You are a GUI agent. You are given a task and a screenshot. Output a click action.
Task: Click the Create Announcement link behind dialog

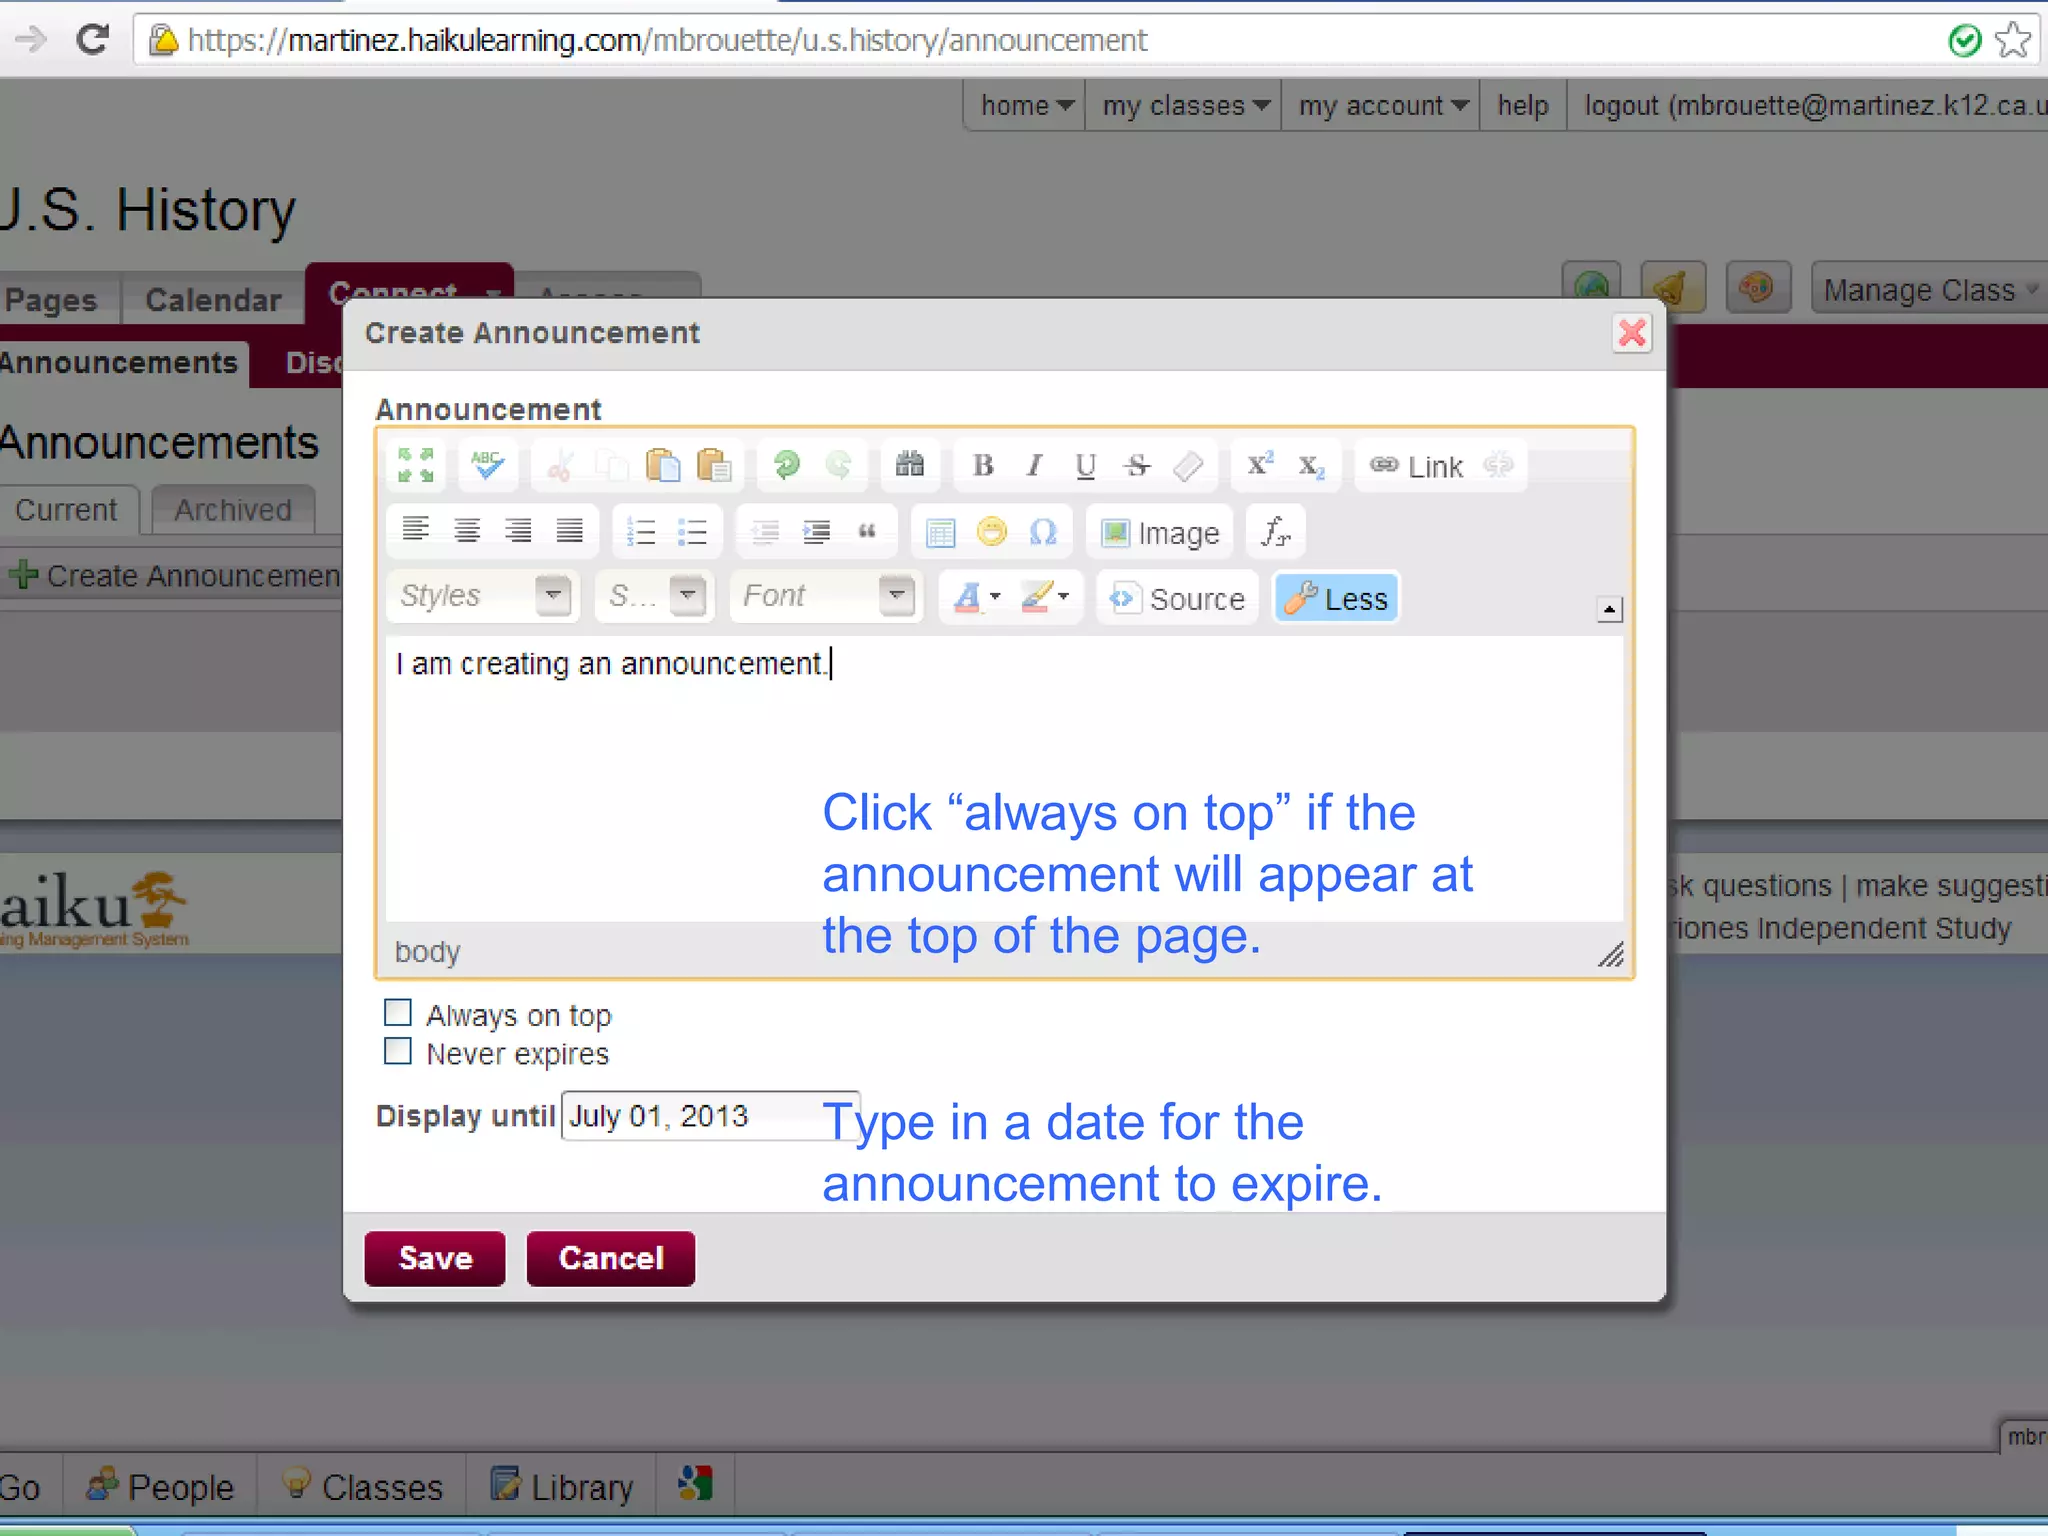175,575
